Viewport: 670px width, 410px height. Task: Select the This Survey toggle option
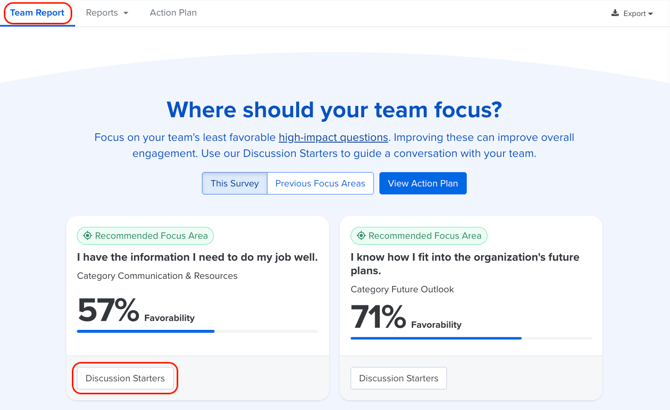click(x=235, y=183)
